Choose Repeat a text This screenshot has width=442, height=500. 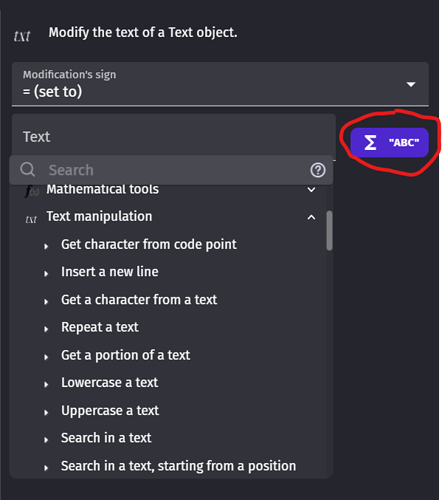(100, 327)
